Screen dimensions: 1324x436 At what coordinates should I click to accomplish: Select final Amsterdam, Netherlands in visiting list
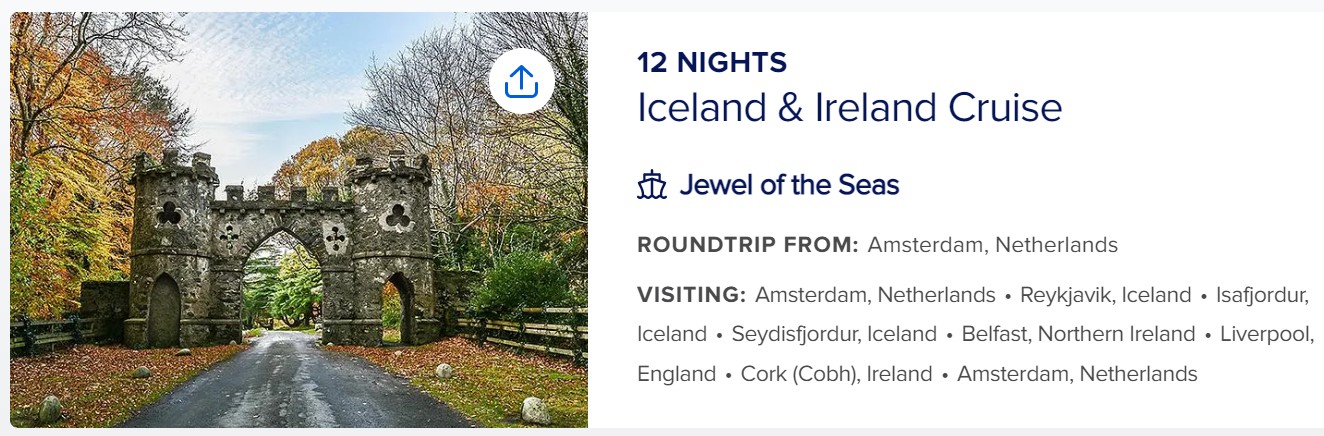point(1077,374)
